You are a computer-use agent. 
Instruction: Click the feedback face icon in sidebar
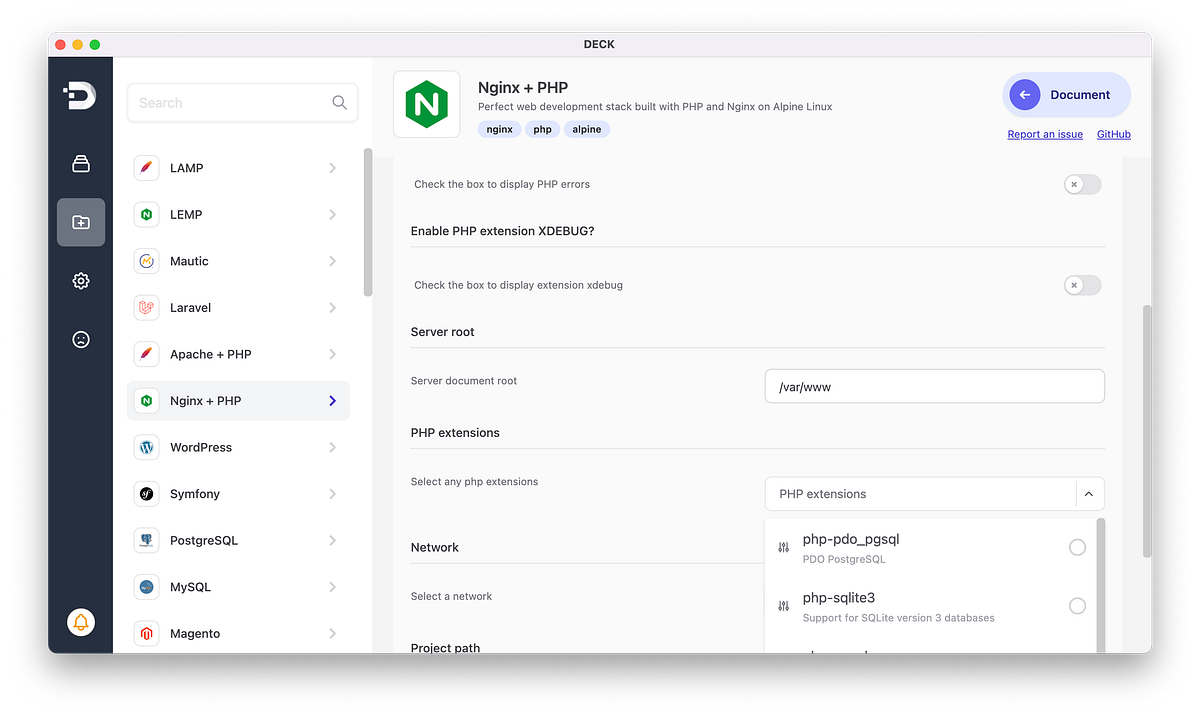coord(80,339)
